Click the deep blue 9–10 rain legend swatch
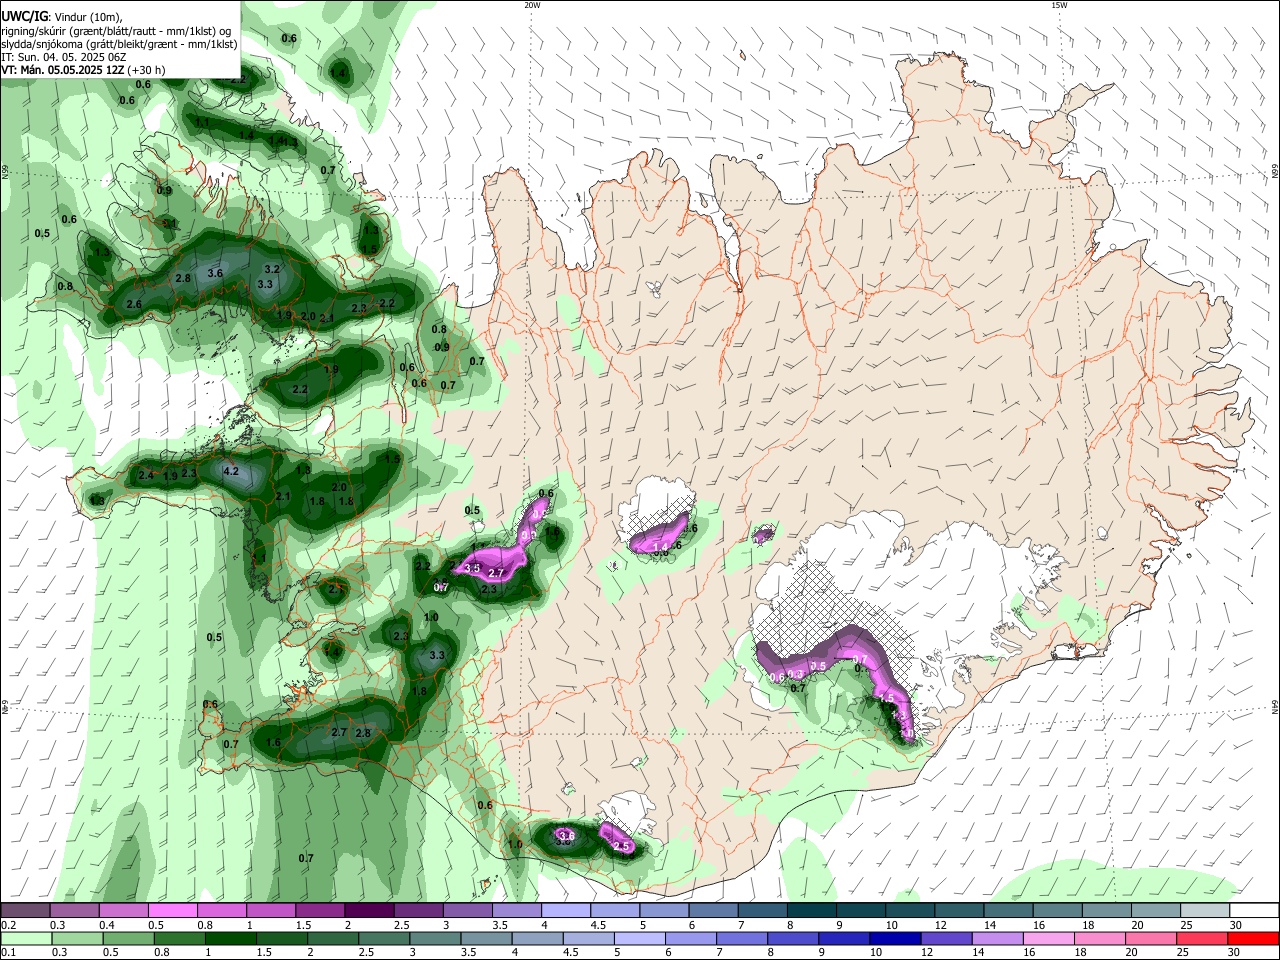This screenshot has width=1280, height=960. click(845, 938)
